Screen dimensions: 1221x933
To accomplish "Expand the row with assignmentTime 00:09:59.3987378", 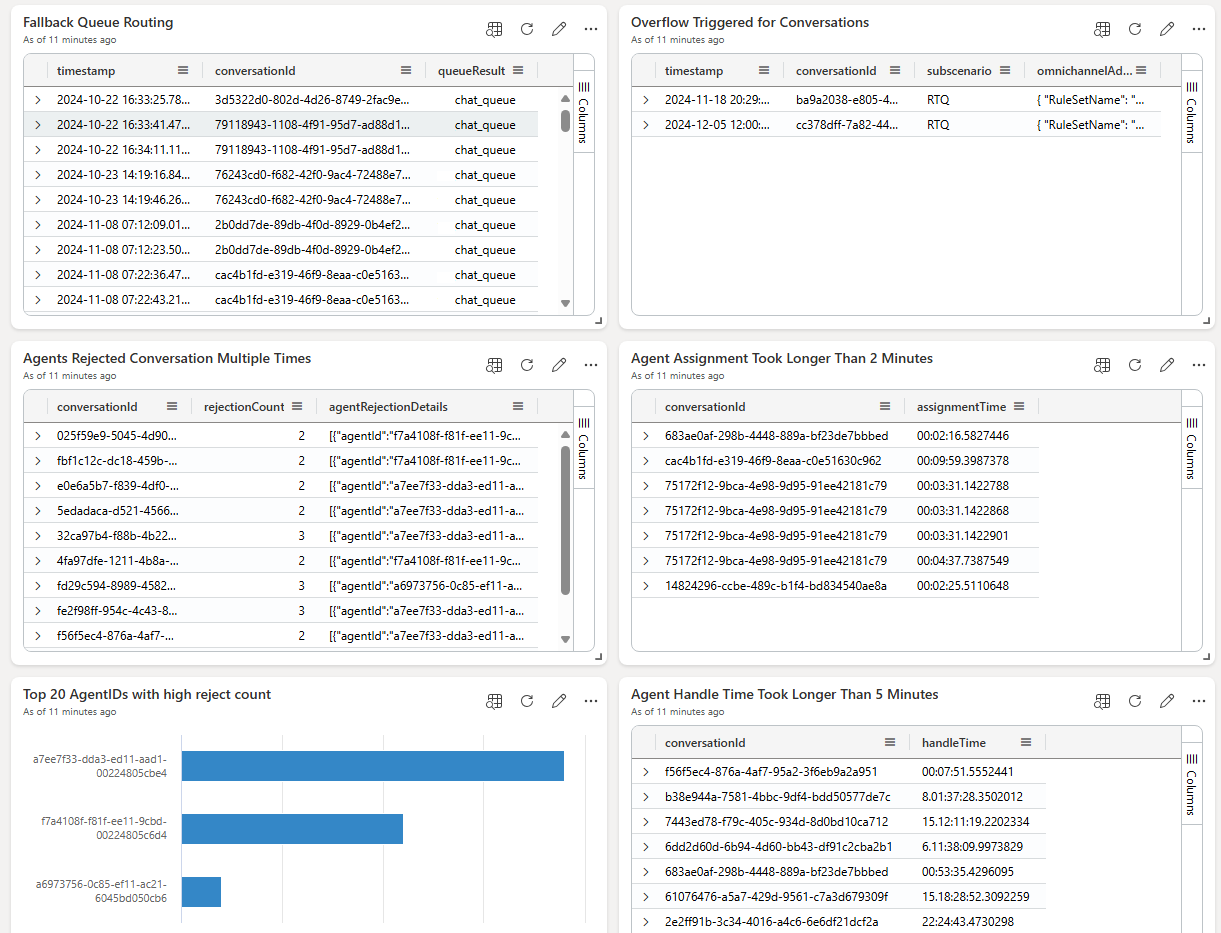I will [645, 461].
